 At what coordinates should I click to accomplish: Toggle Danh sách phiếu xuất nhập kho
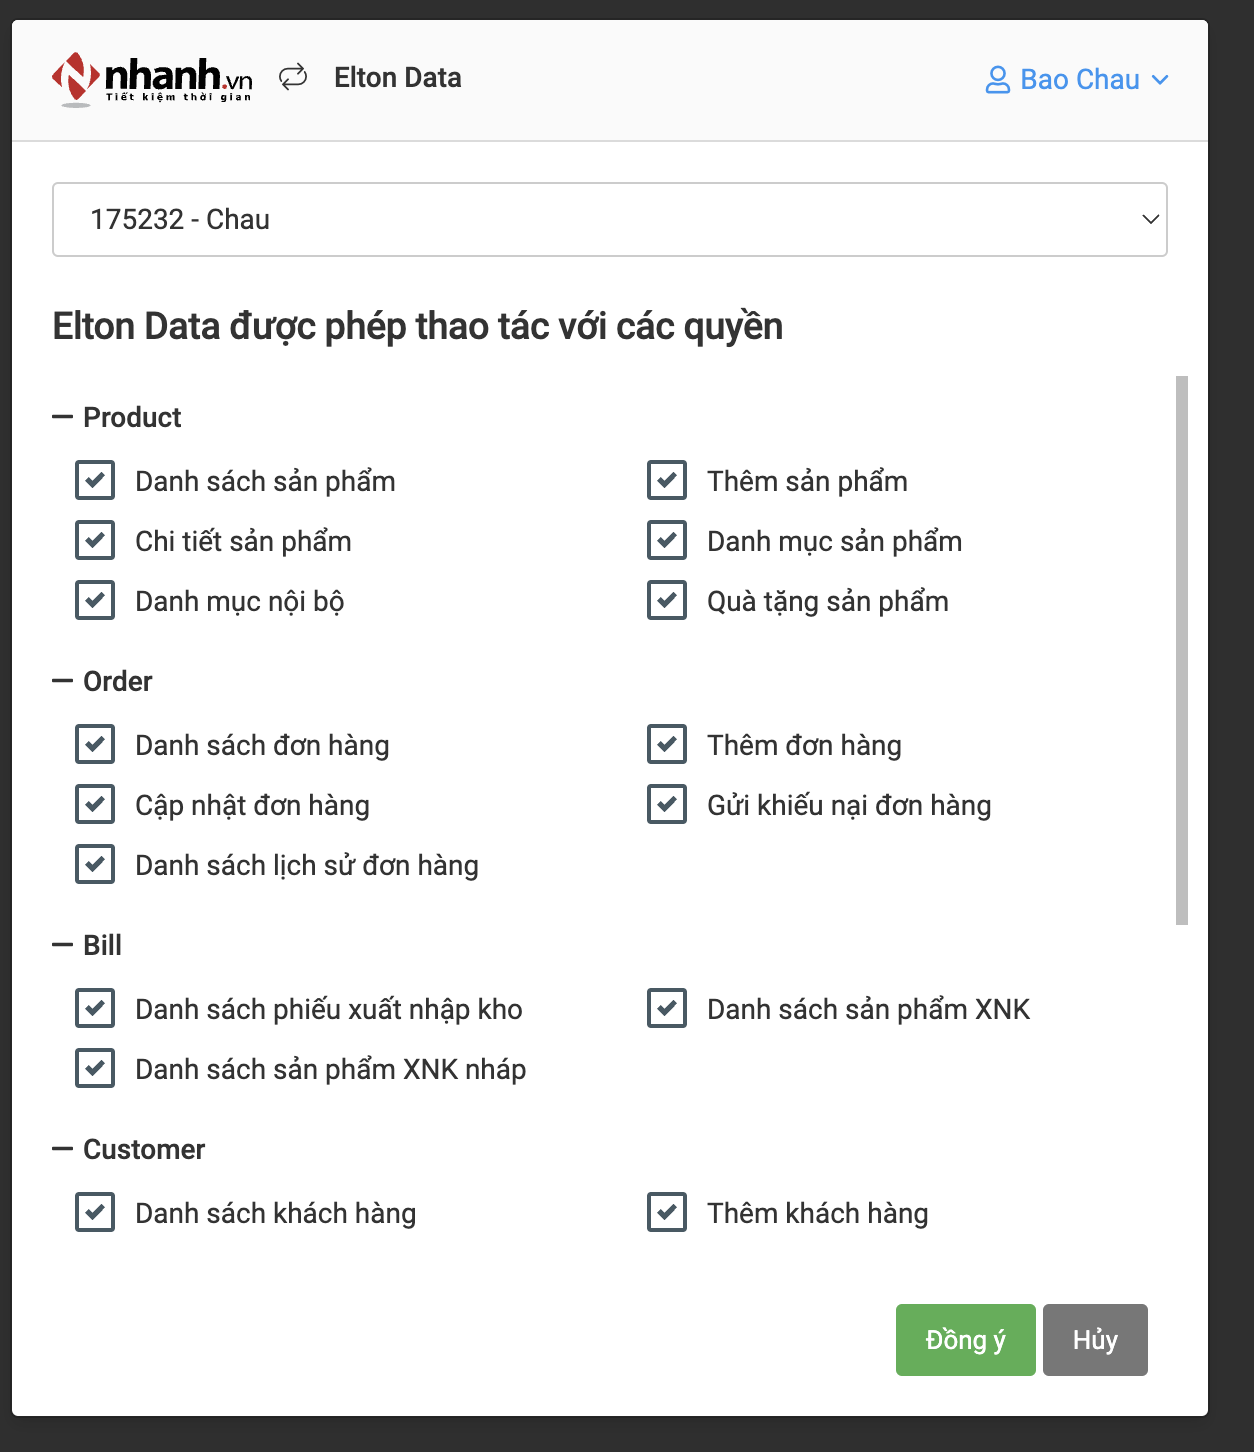click(94, 1009)
